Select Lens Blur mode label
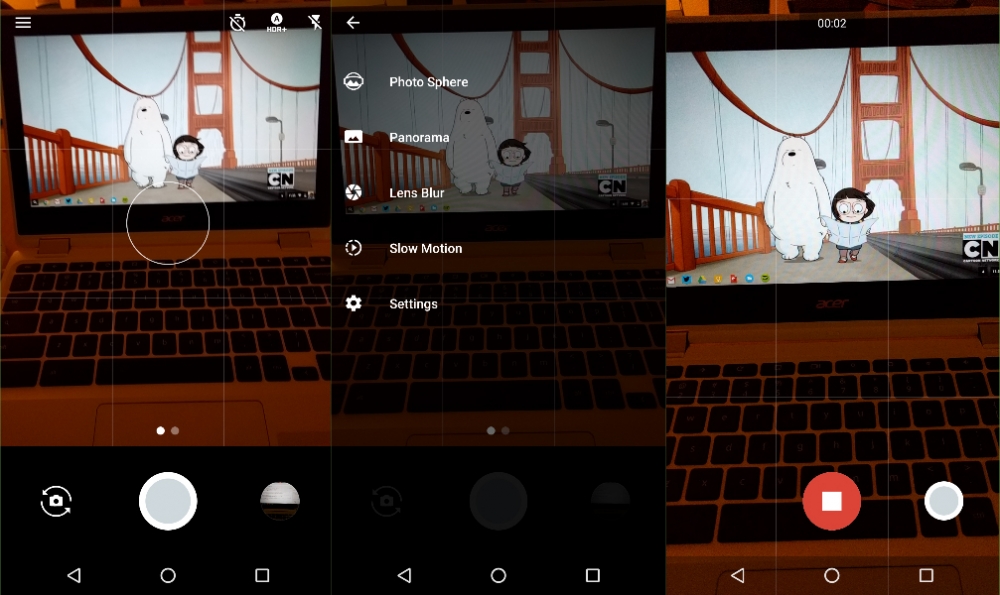 [x=416, y=193]
